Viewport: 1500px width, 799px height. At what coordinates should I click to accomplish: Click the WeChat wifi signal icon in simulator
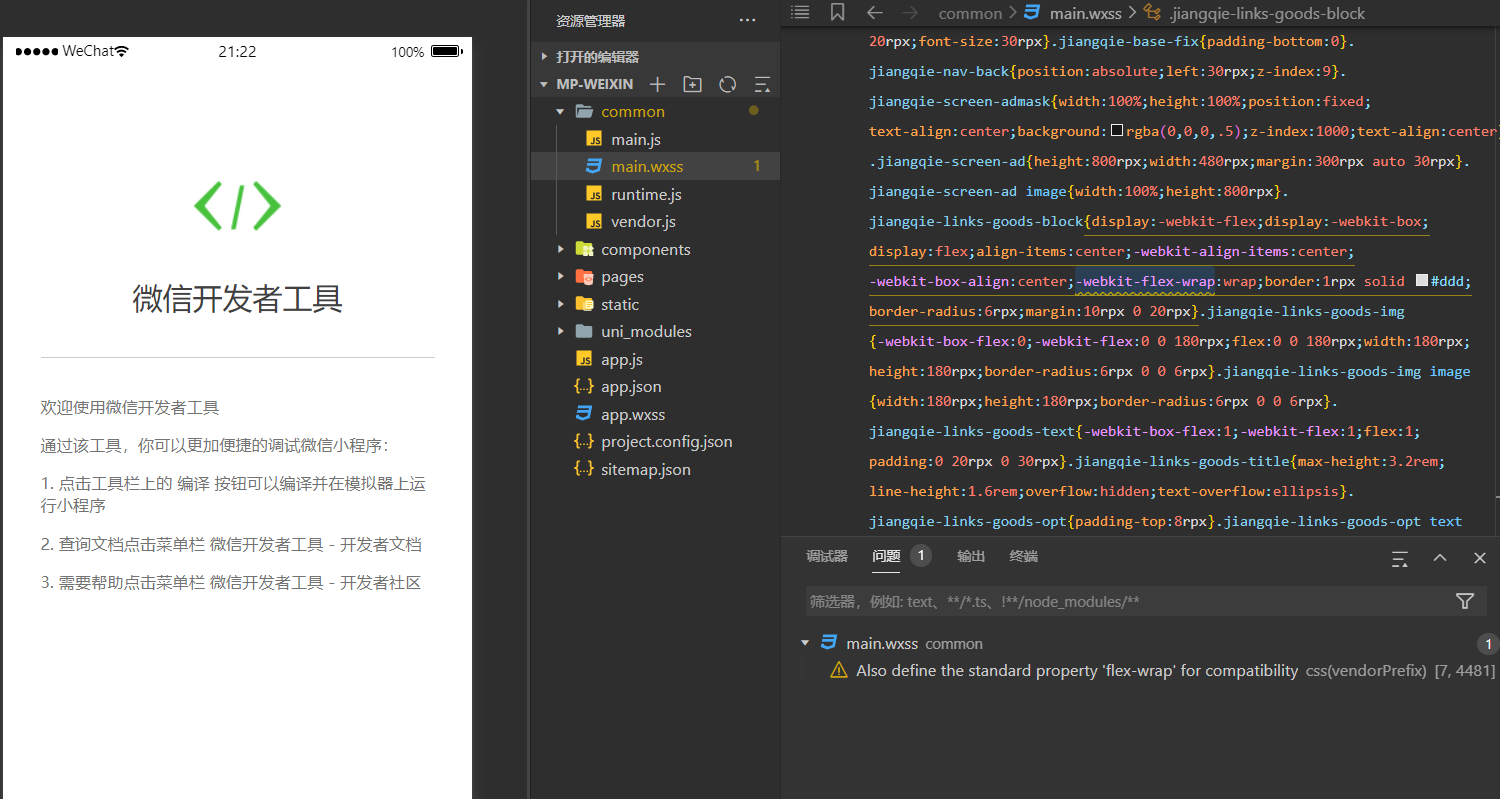[x=122, y=51]
